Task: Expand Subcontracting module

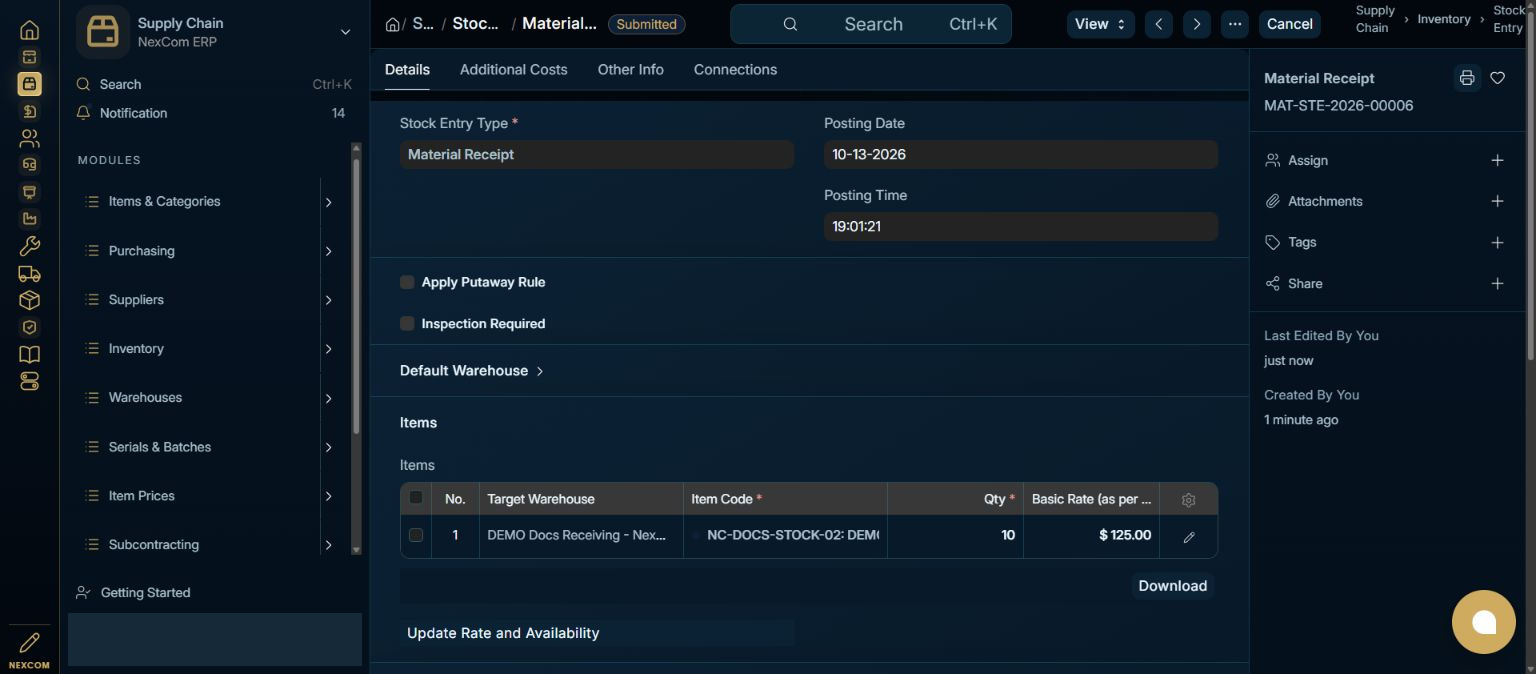Action: click(x=328, y=545)
